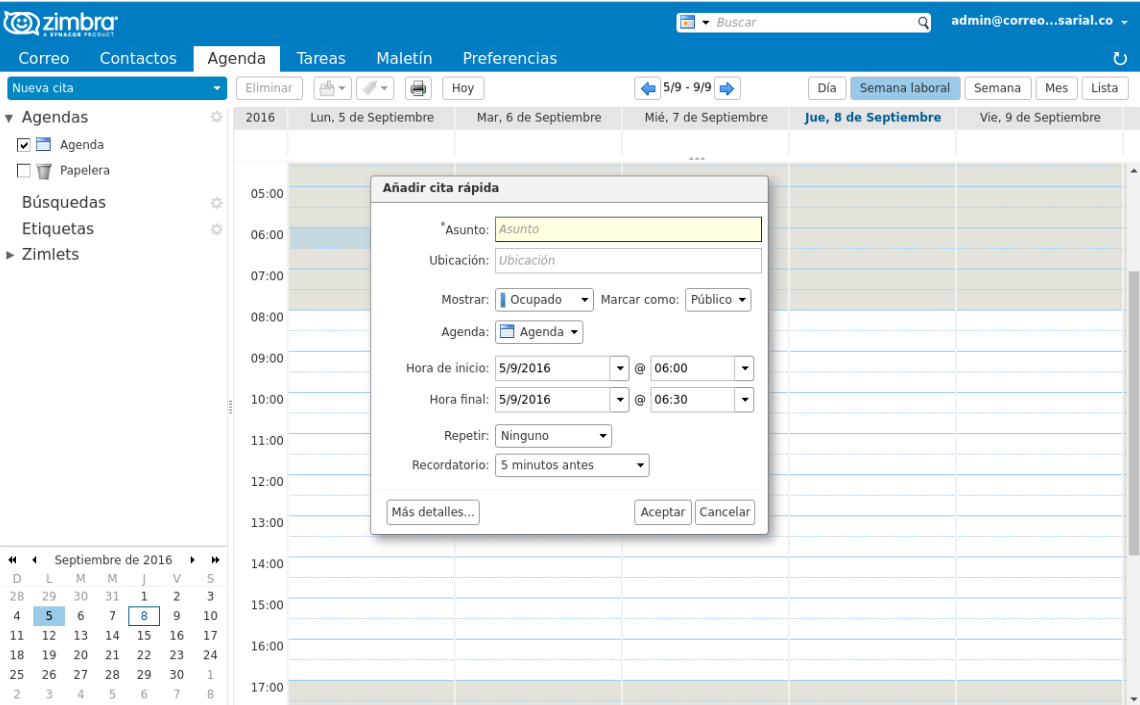This screenshot has width=1140, height=705.
Task: Jump to next month in mini calendar
Action: [x=193, y=560]
